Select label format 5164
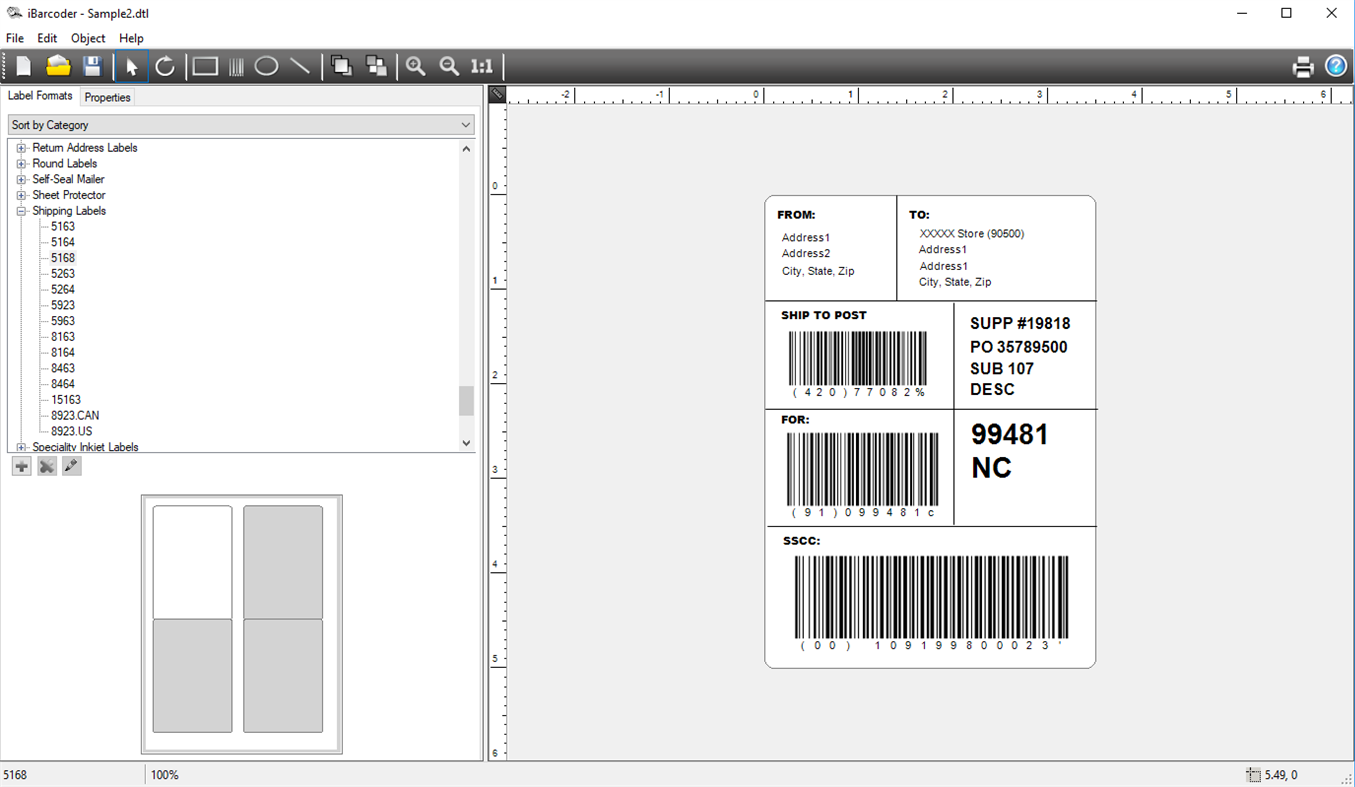Image resolution: width=1355 pixels, height=787 pixels. coord(63,242)
